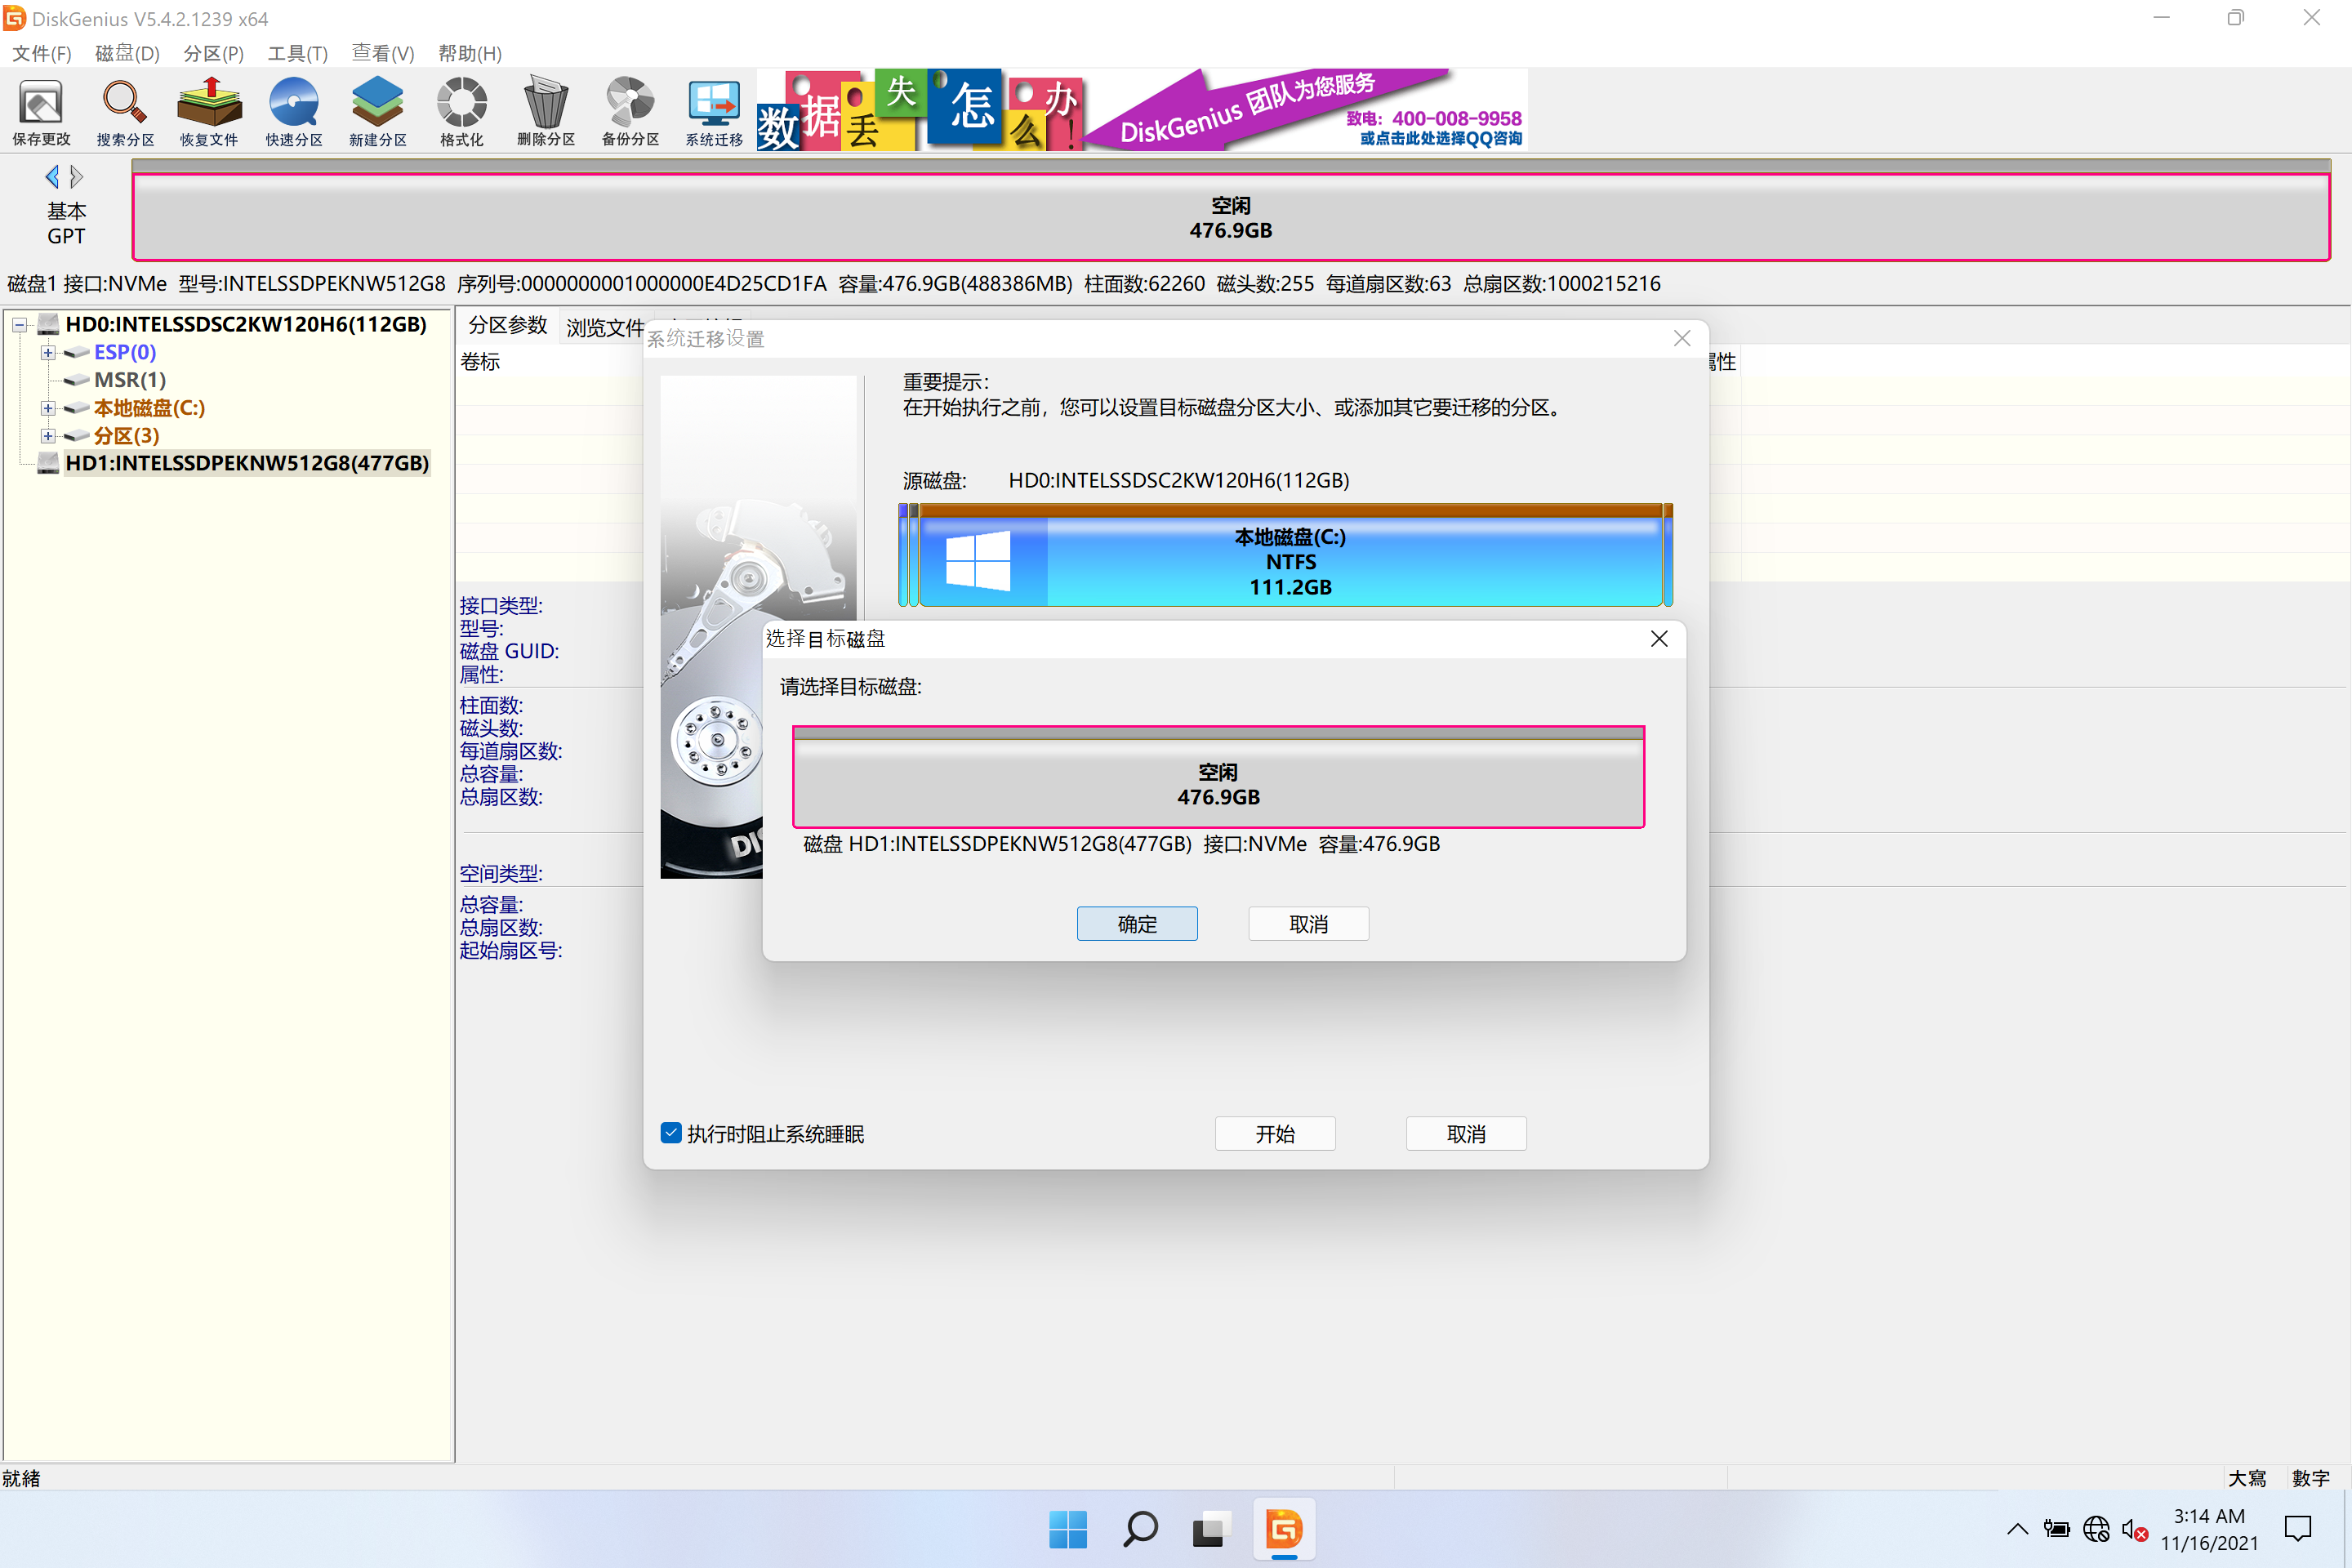Viewport: 2352px width, 1568px height.
Task: Click the 接口类型: label
Action: [x=501, y=605]
